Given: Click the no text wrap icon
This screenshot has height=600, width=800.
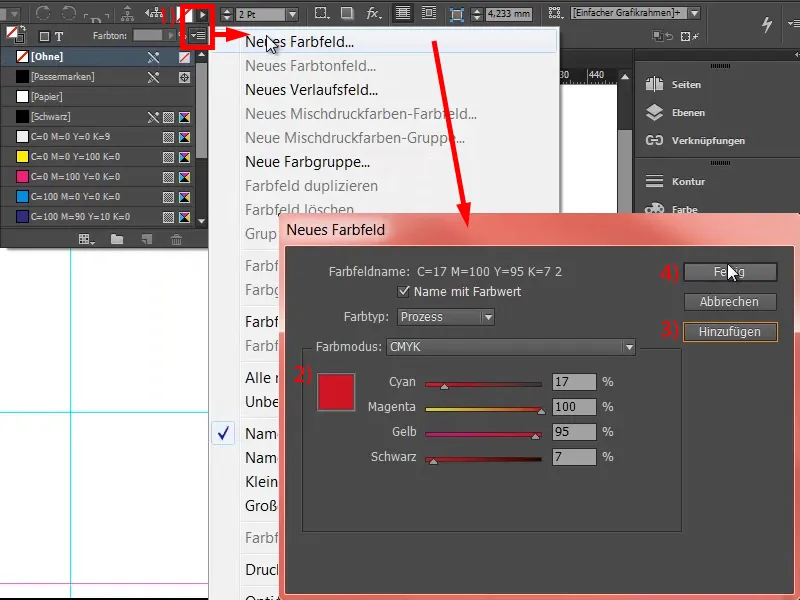Looking at the screenshot, I should [403, 13].
